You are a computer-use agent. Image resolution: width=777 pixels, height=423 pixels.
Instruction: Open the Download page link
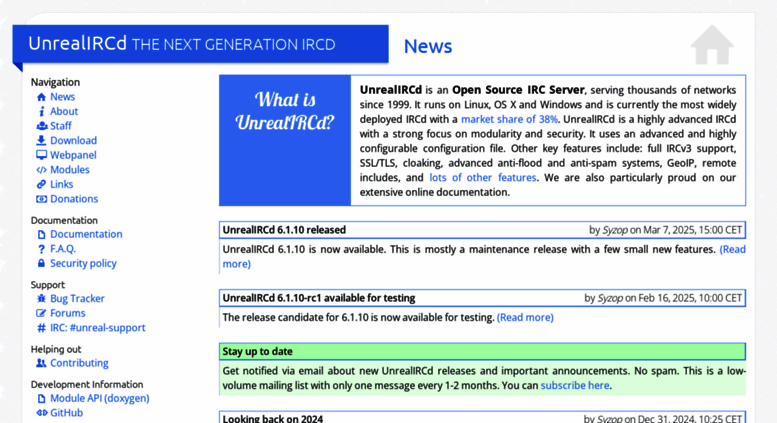(x=73, y=140)
